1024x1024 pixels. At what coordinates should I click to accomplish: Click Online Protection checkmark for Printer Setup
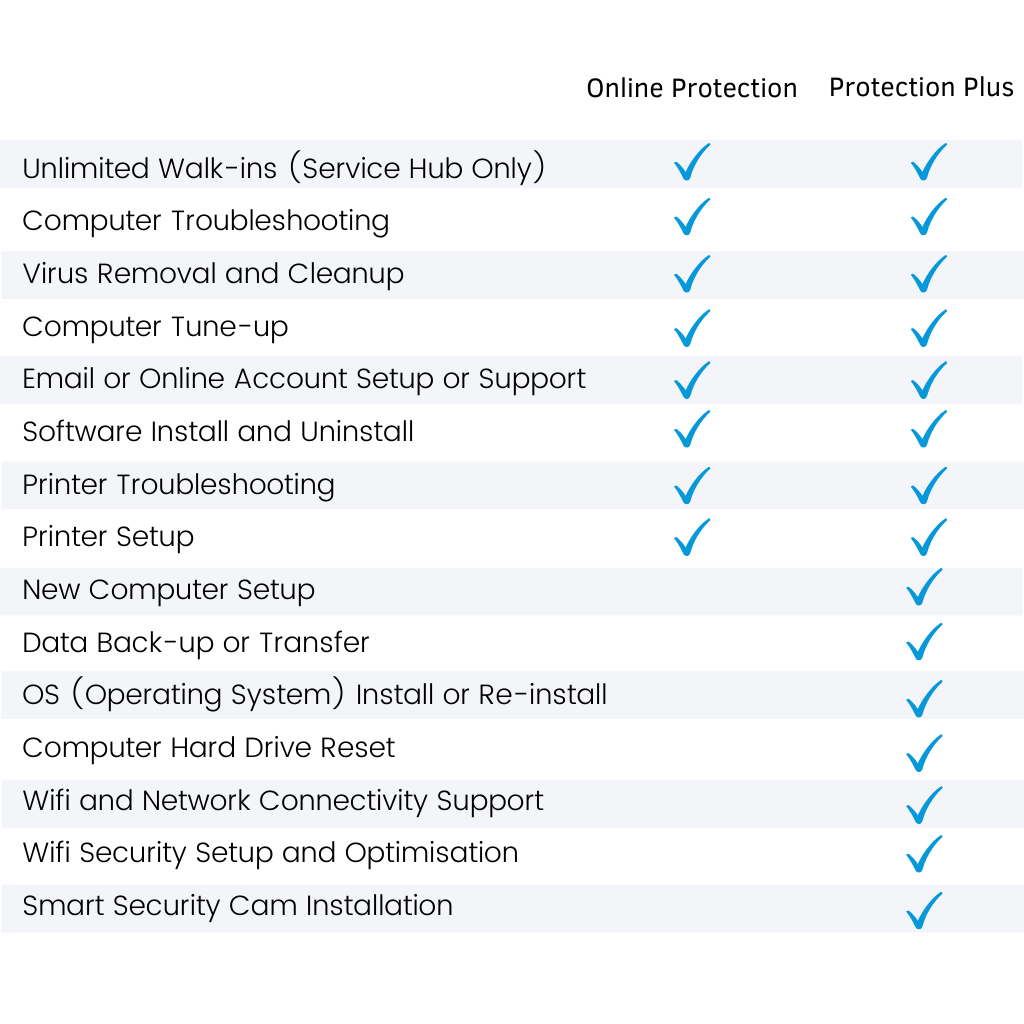[692, 537]
